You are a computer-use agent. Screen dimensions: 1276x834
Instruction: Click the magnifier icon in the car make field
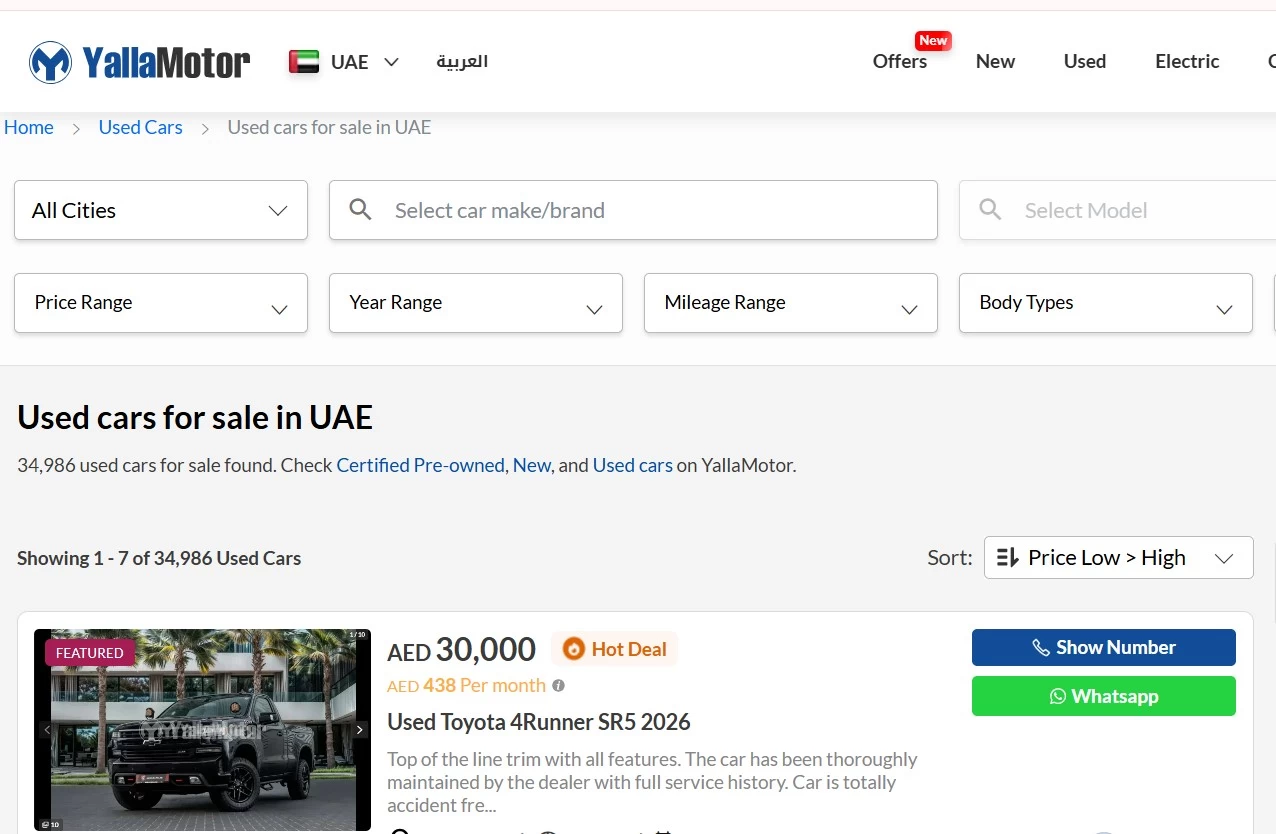[360, 210]
